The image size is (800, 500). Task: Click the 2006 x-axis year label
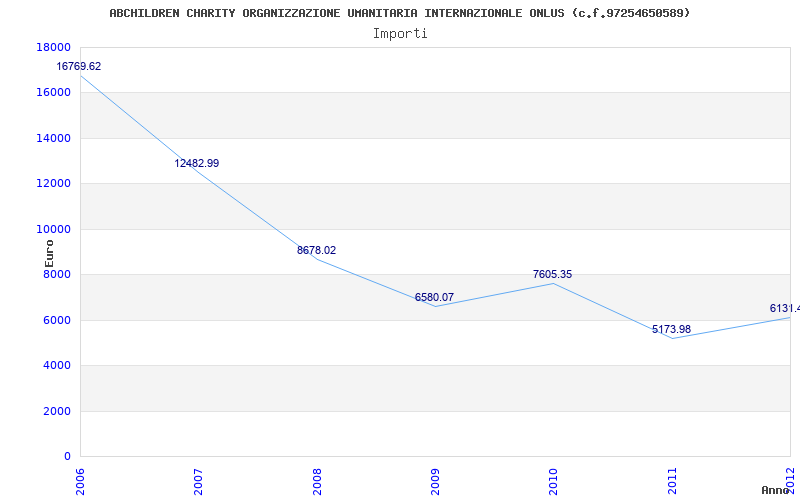[80, 481]
